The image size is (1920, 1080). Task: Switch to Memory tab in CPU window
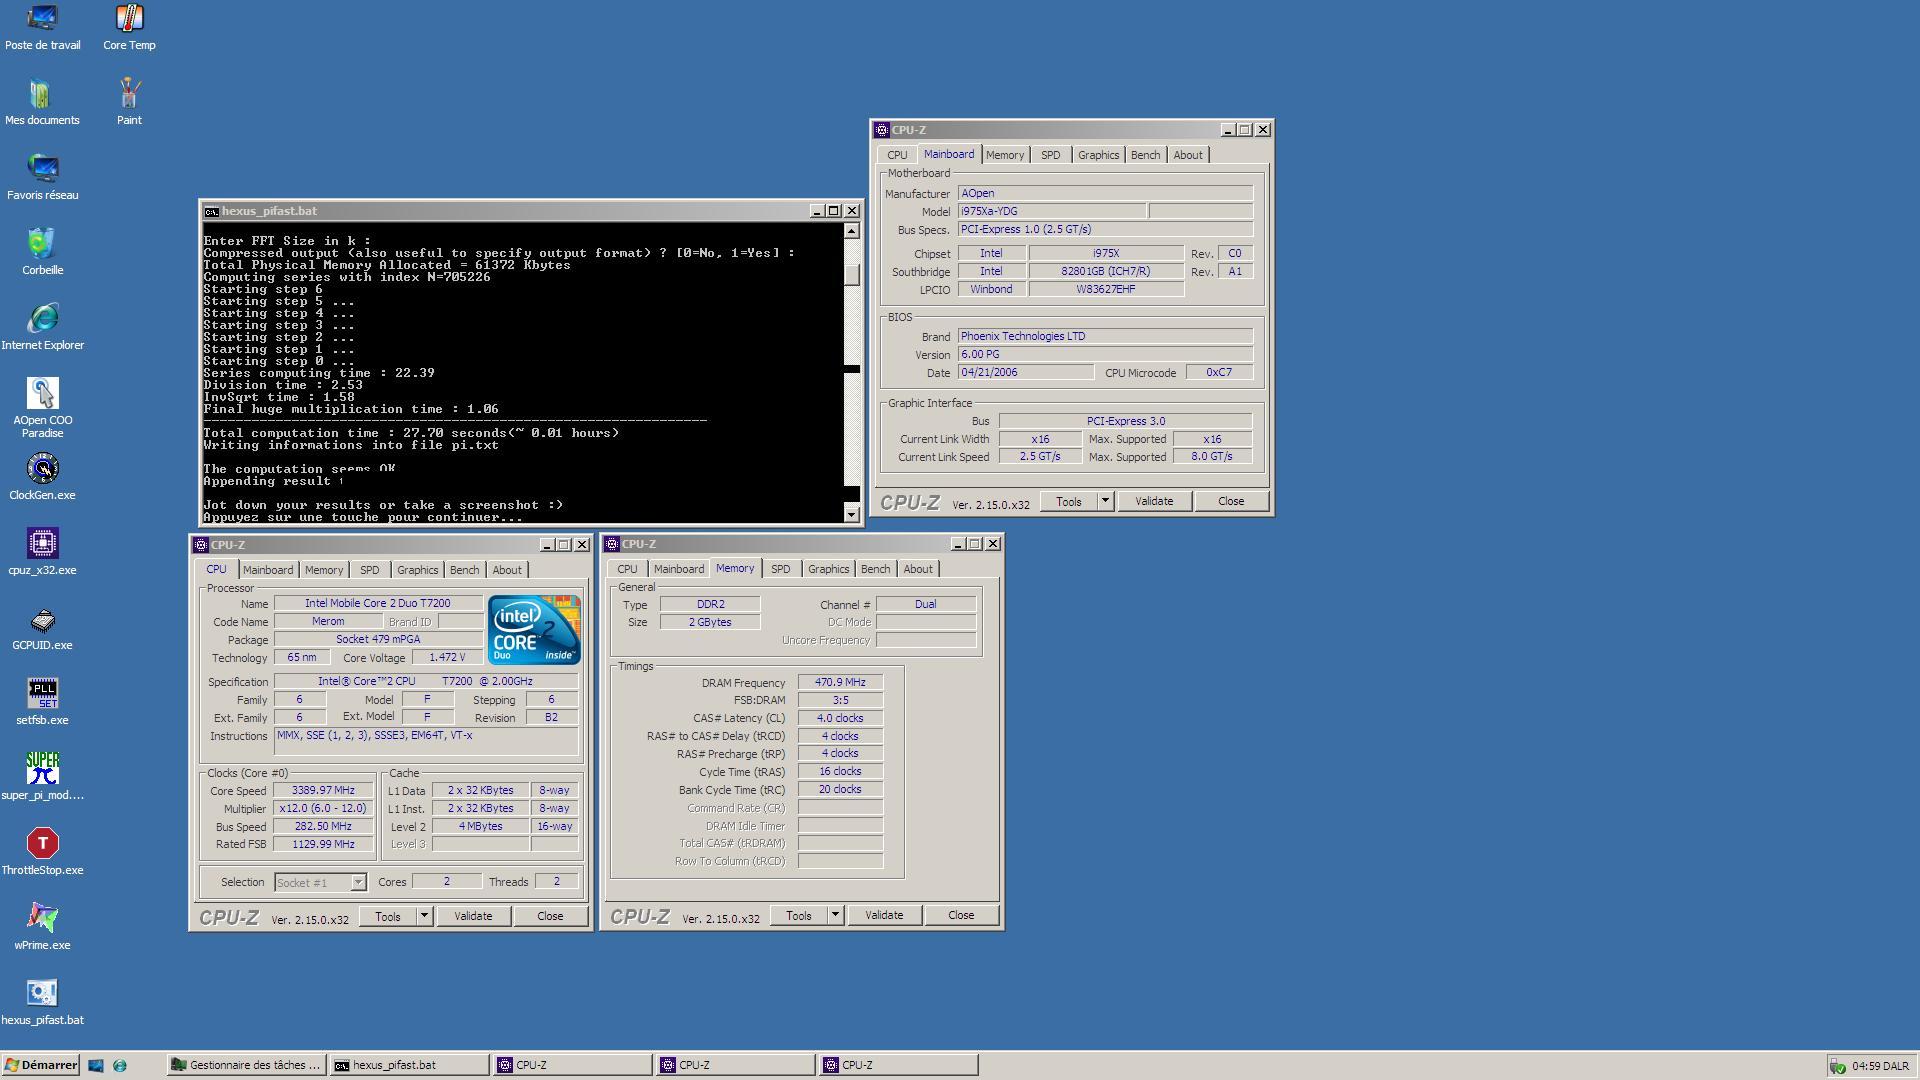[x=324, y=570]
